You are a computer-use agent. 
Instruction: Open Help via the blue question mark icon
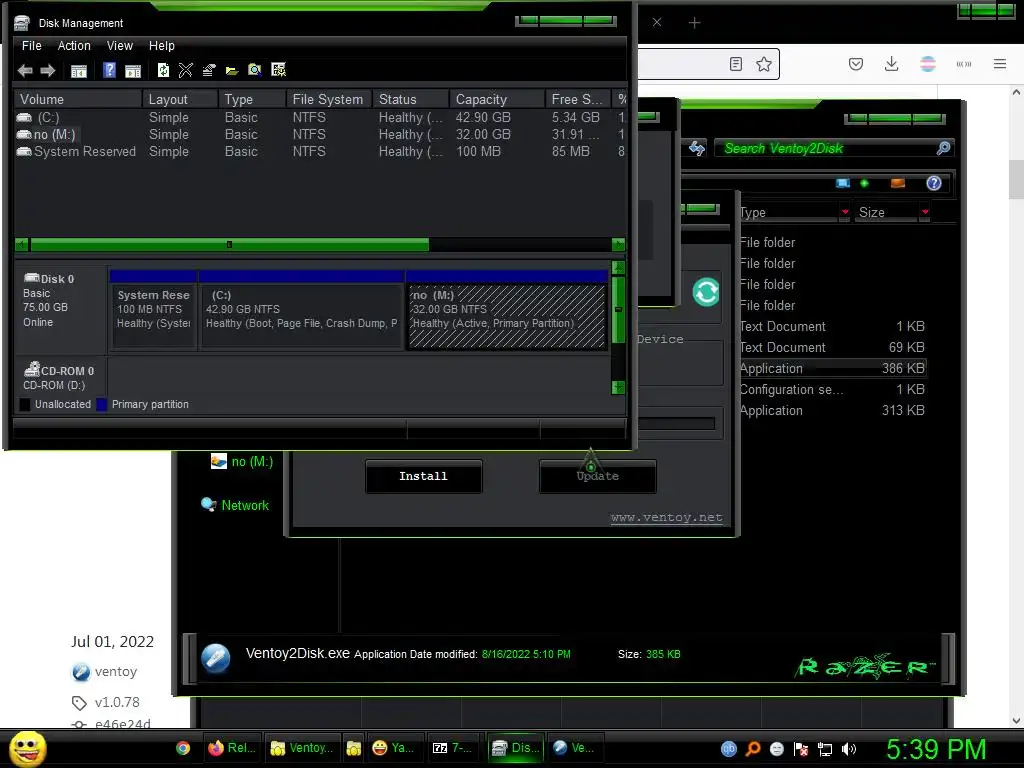pos(110,70)
